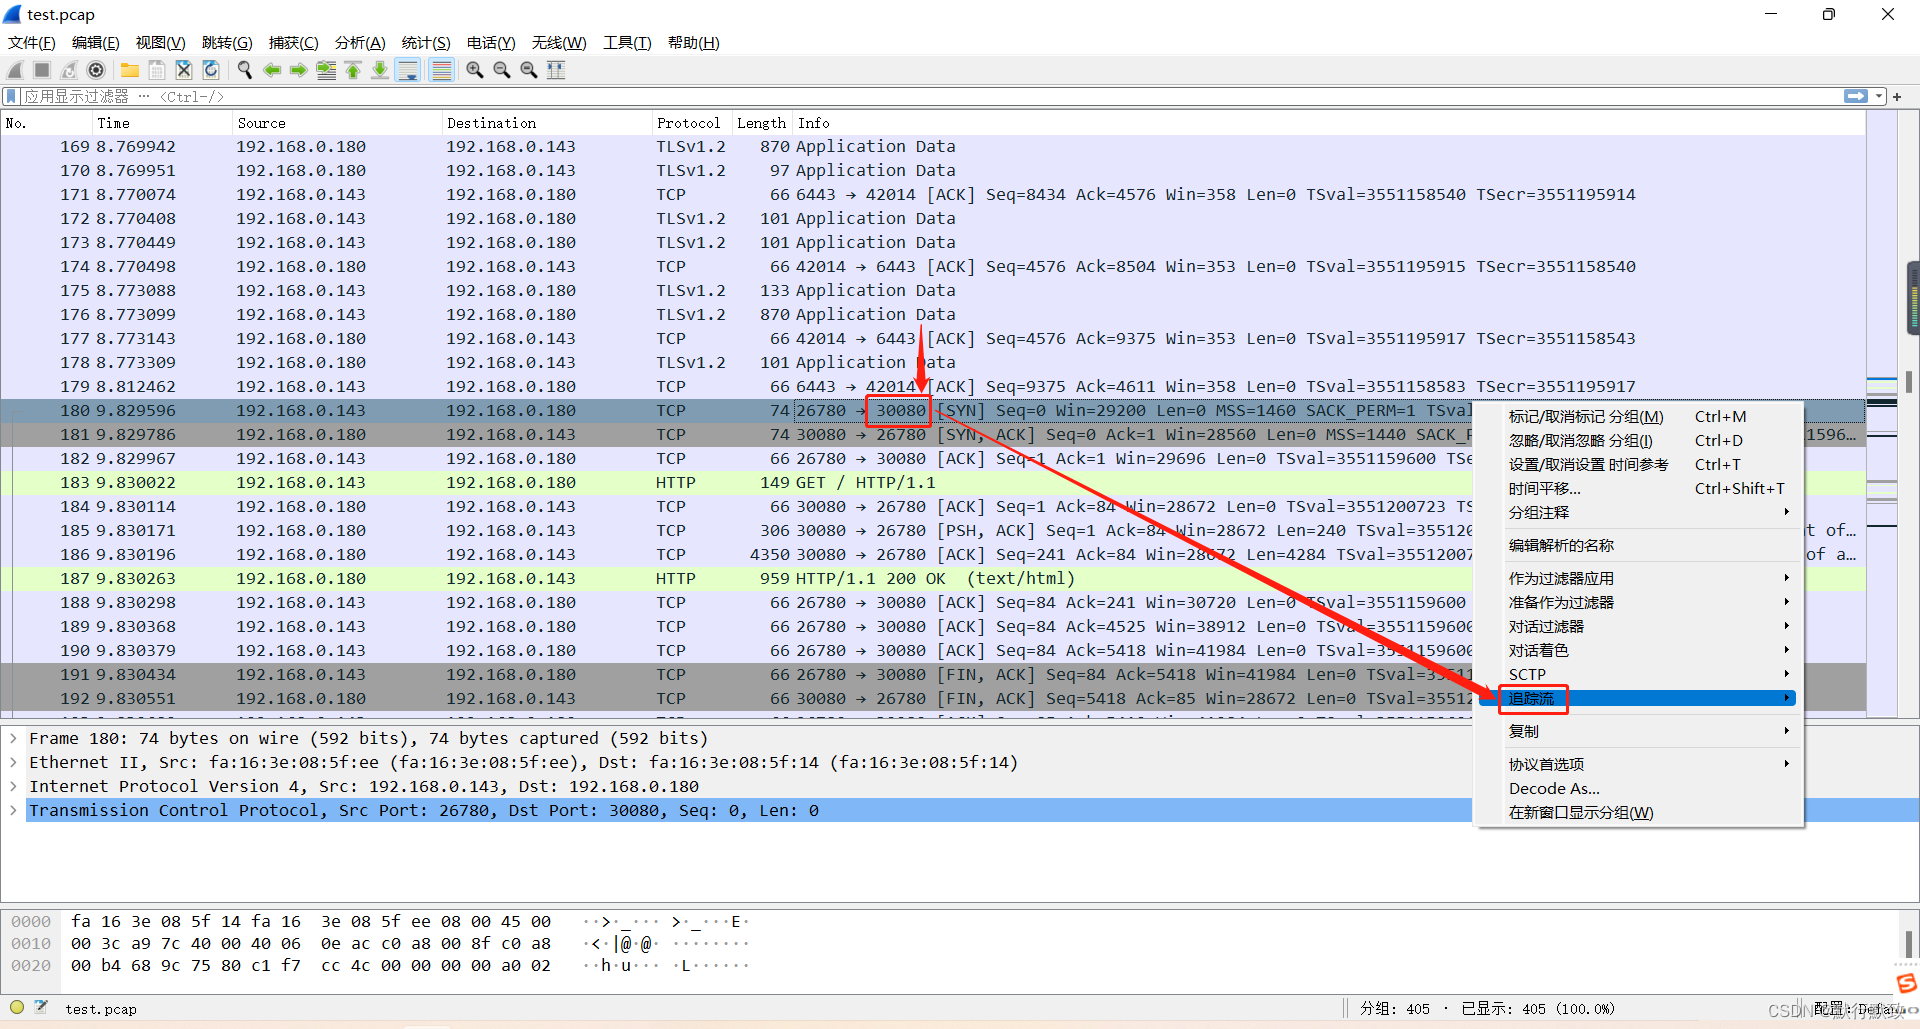This screenshot has height=1029, width=1920.
Task: Open display filter bookmarks icon
Action: [x=11, y=97]
